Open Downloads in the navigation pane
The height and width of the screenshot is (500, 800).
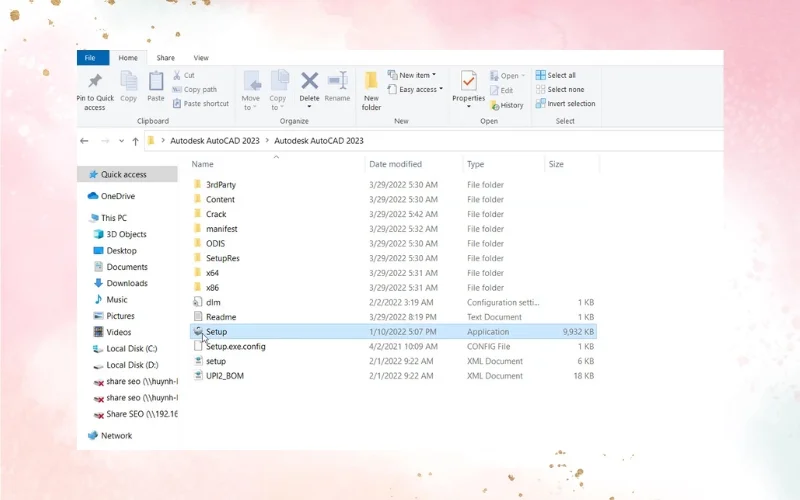(127, 283)
